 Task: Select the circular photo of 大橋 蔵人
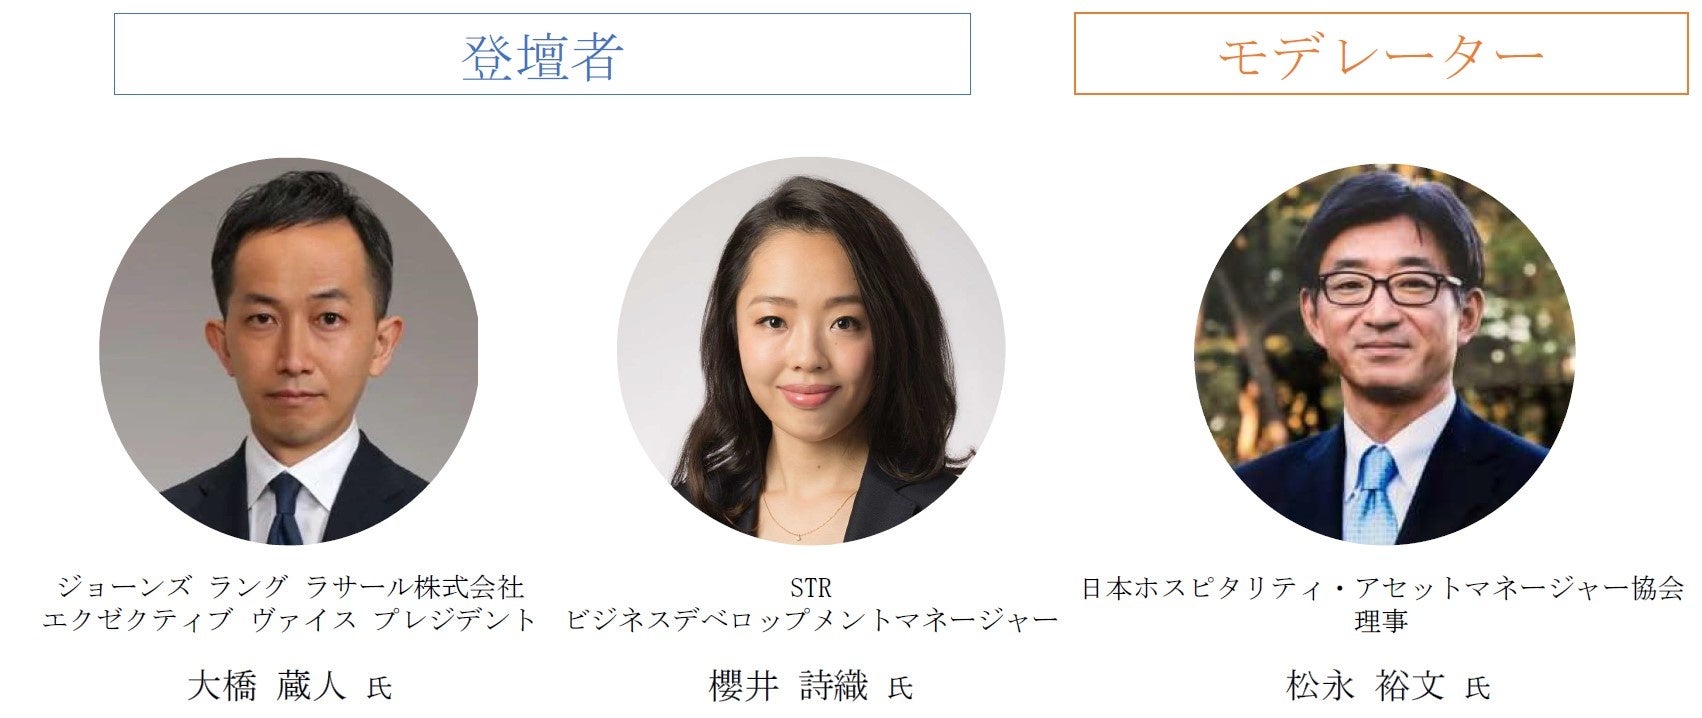point(288,351)
